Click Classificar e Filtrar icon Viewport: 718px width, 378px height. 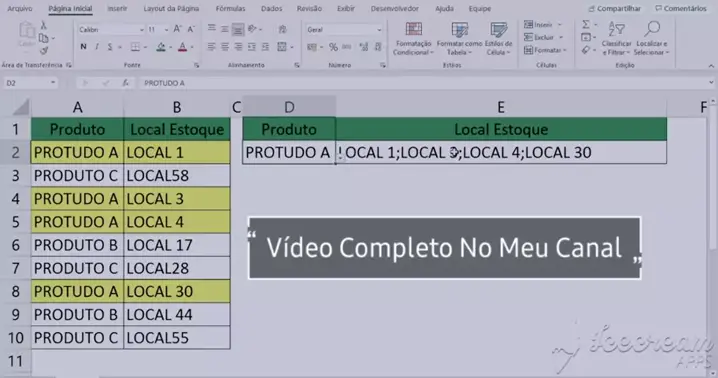point(616,39)
